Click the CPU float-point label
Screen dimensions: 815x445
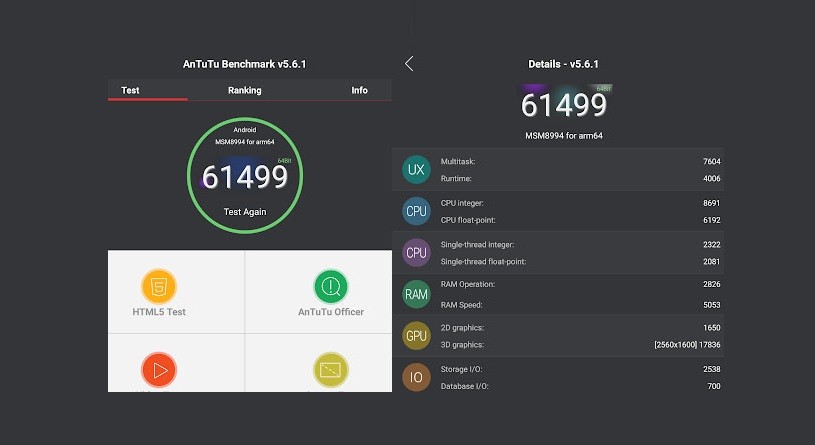(468, 220)
